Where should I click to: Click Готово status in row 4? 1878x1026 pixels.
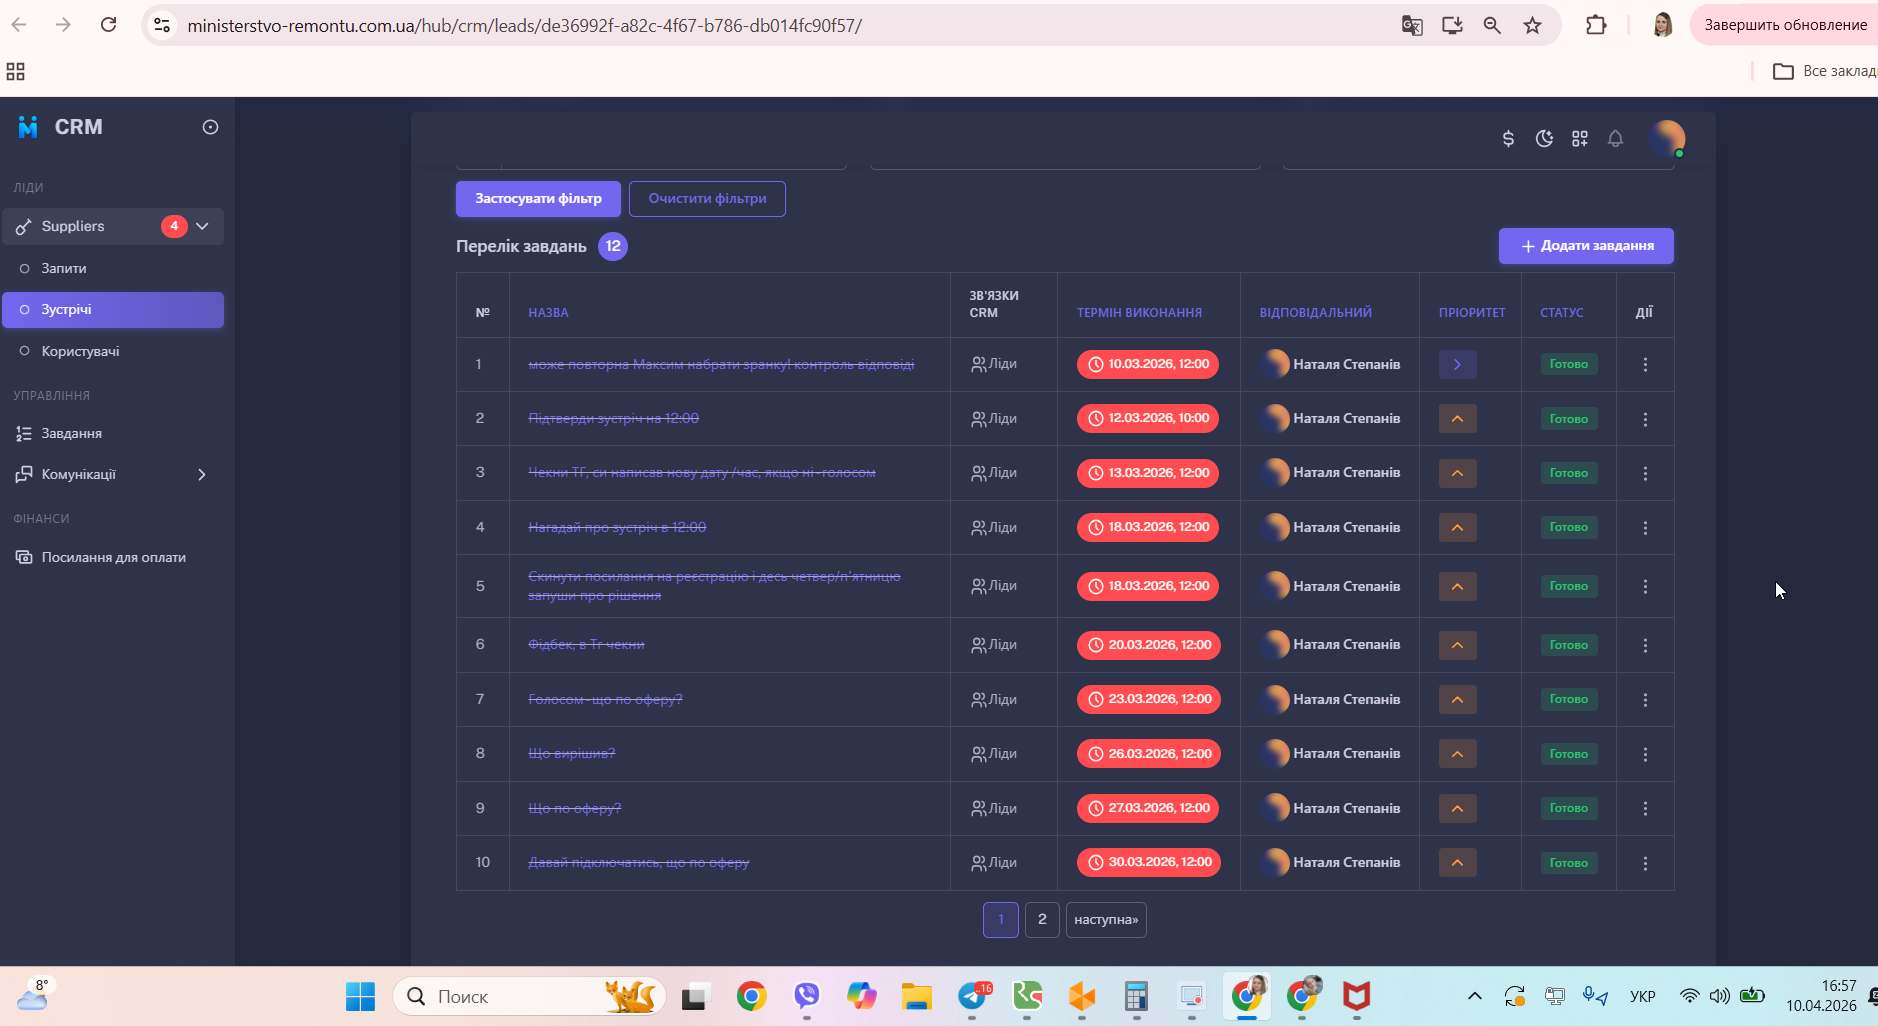tap(1568, 527)
